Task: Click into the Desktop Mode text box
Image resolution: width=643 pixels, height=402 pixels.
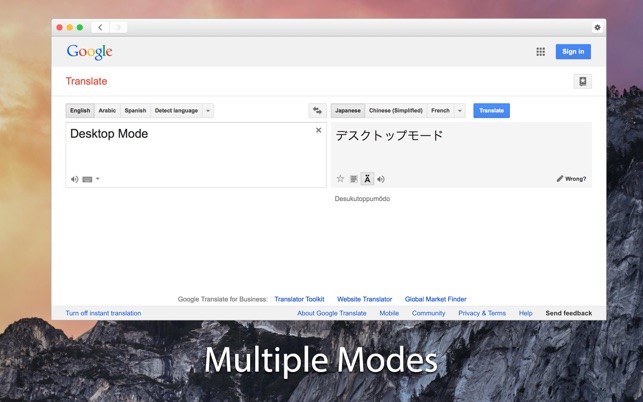Action: 196,155
